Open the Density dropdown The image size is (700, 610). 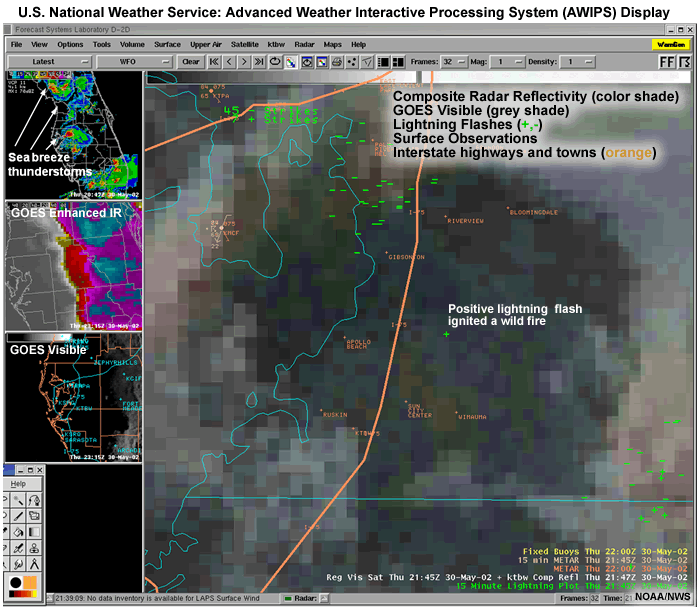click(x=578, y=62)
